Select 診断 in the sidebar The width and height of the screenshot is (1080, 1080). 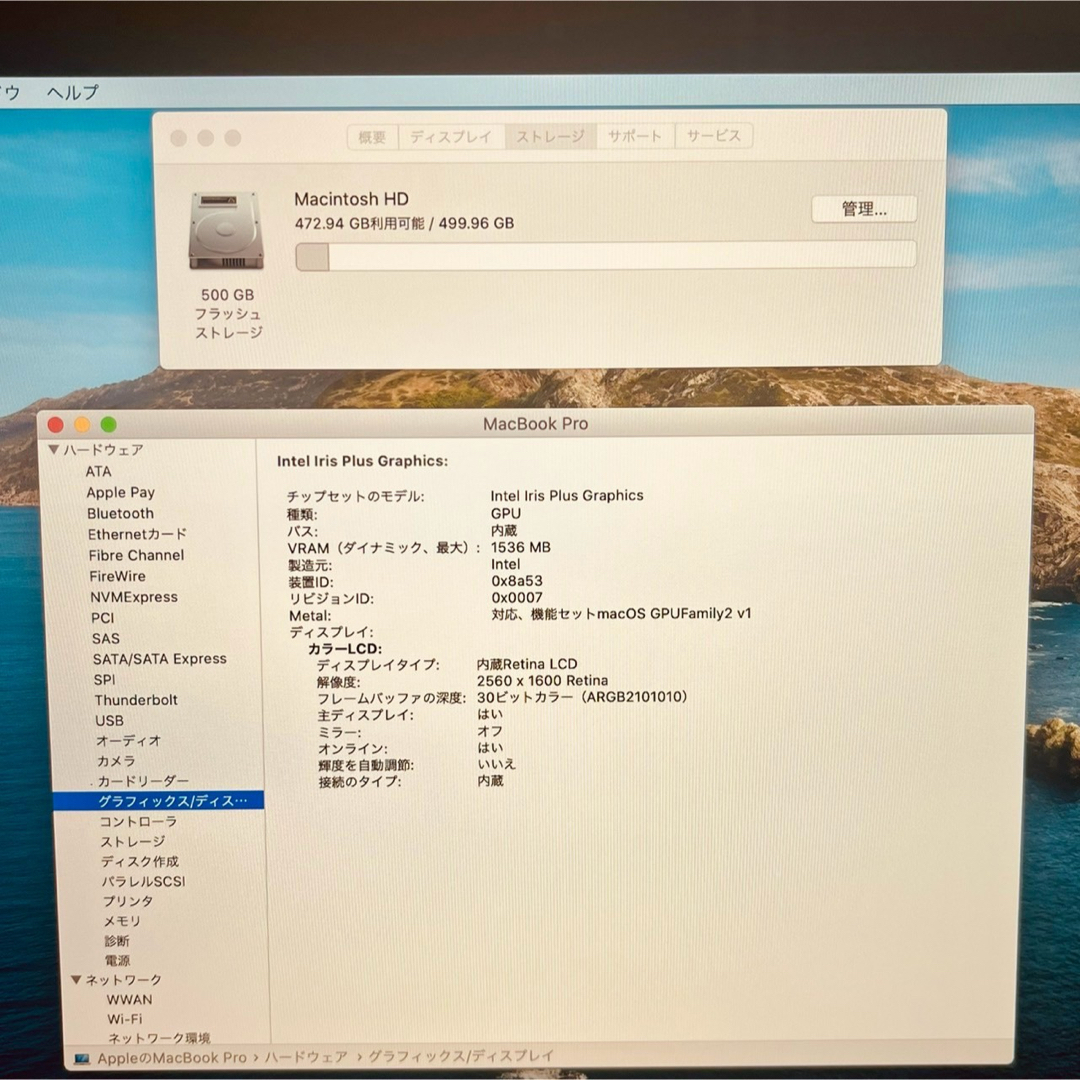(117, 941)
